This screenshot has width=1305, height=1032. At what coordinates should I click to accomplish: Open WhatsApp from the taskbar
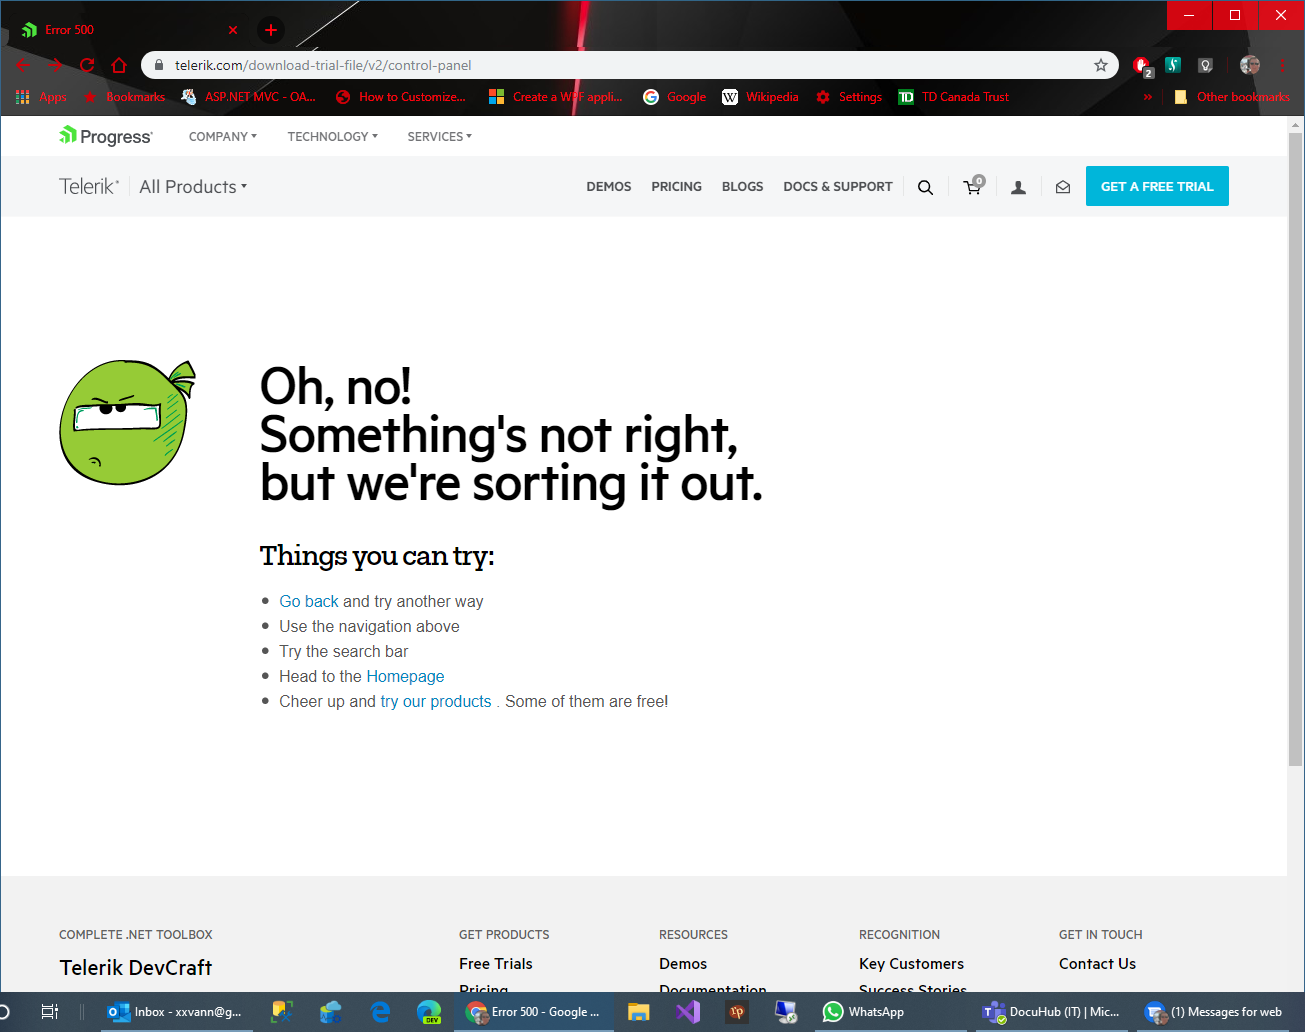point(863,1012)
